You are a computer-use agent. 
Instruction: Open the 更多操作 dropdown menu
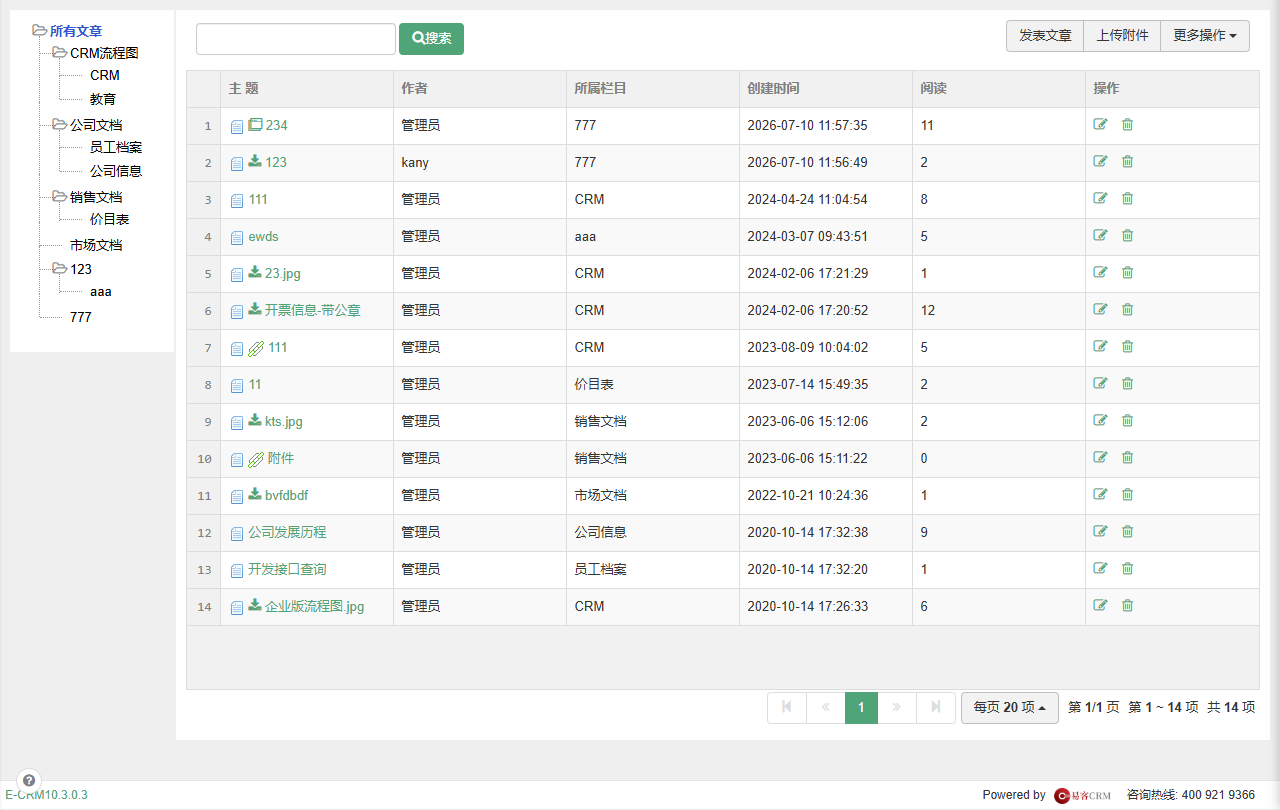[x=1204, y=35]
